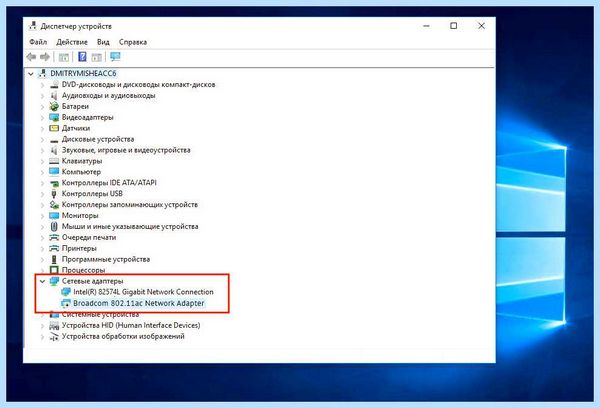Screen dimensions: 600x408
Task: Select Мыши и иные указывающие устройства
Action: (130, 227)
